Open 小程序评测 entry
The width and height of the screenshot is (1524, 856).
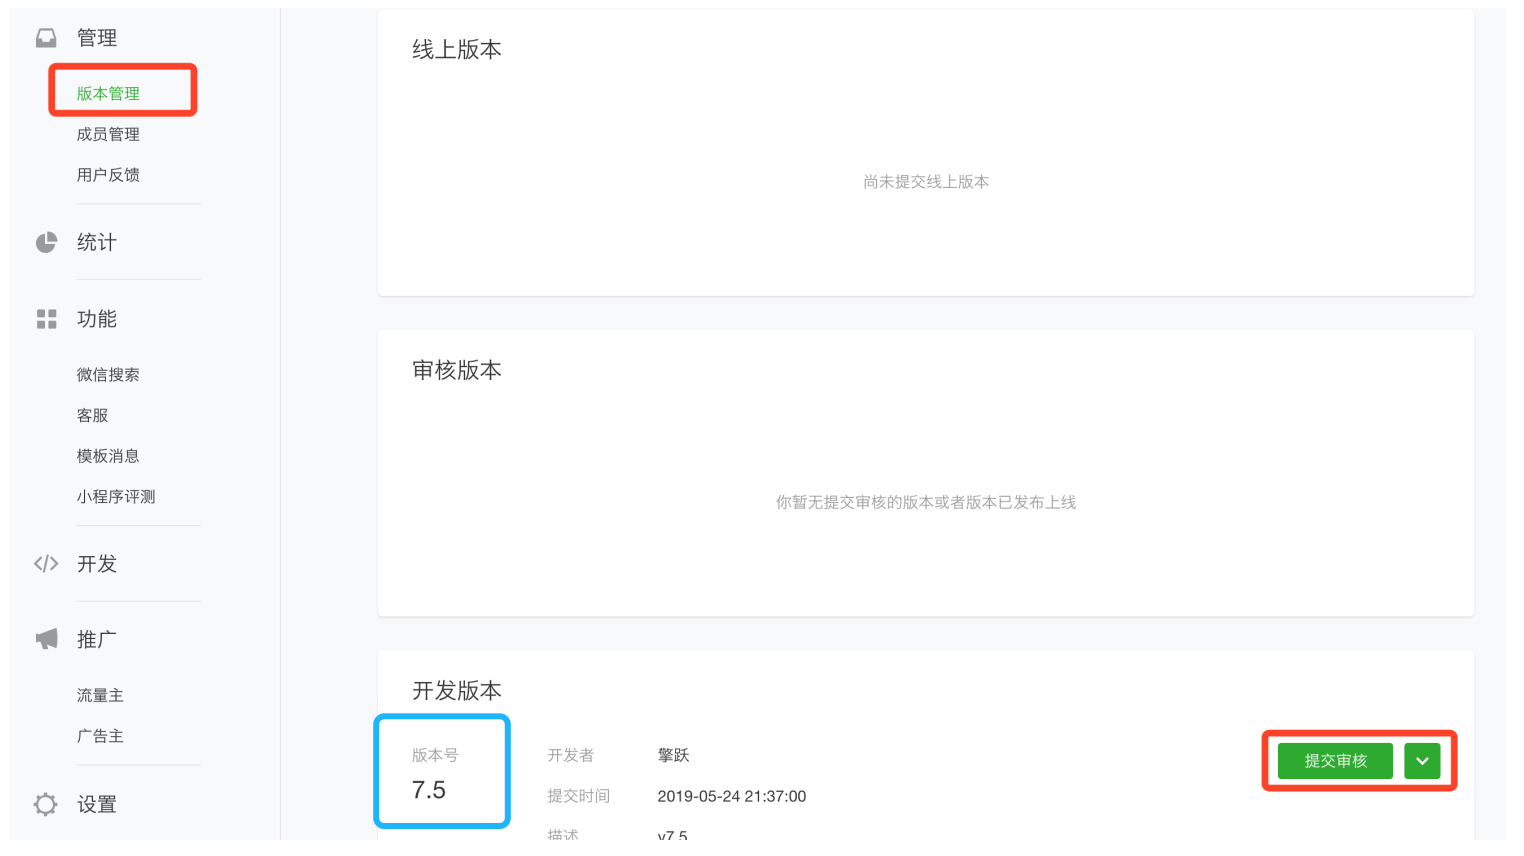point(116,497)
